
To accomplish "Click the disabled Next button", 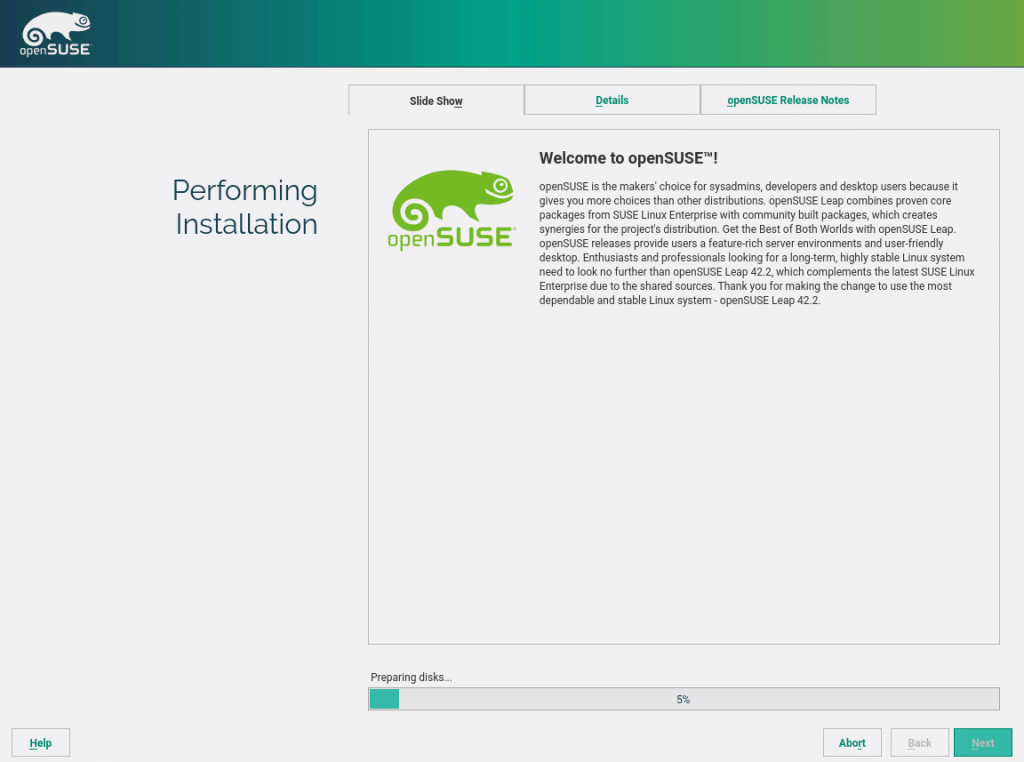I will pyautogui.click(x=982, y=742).
